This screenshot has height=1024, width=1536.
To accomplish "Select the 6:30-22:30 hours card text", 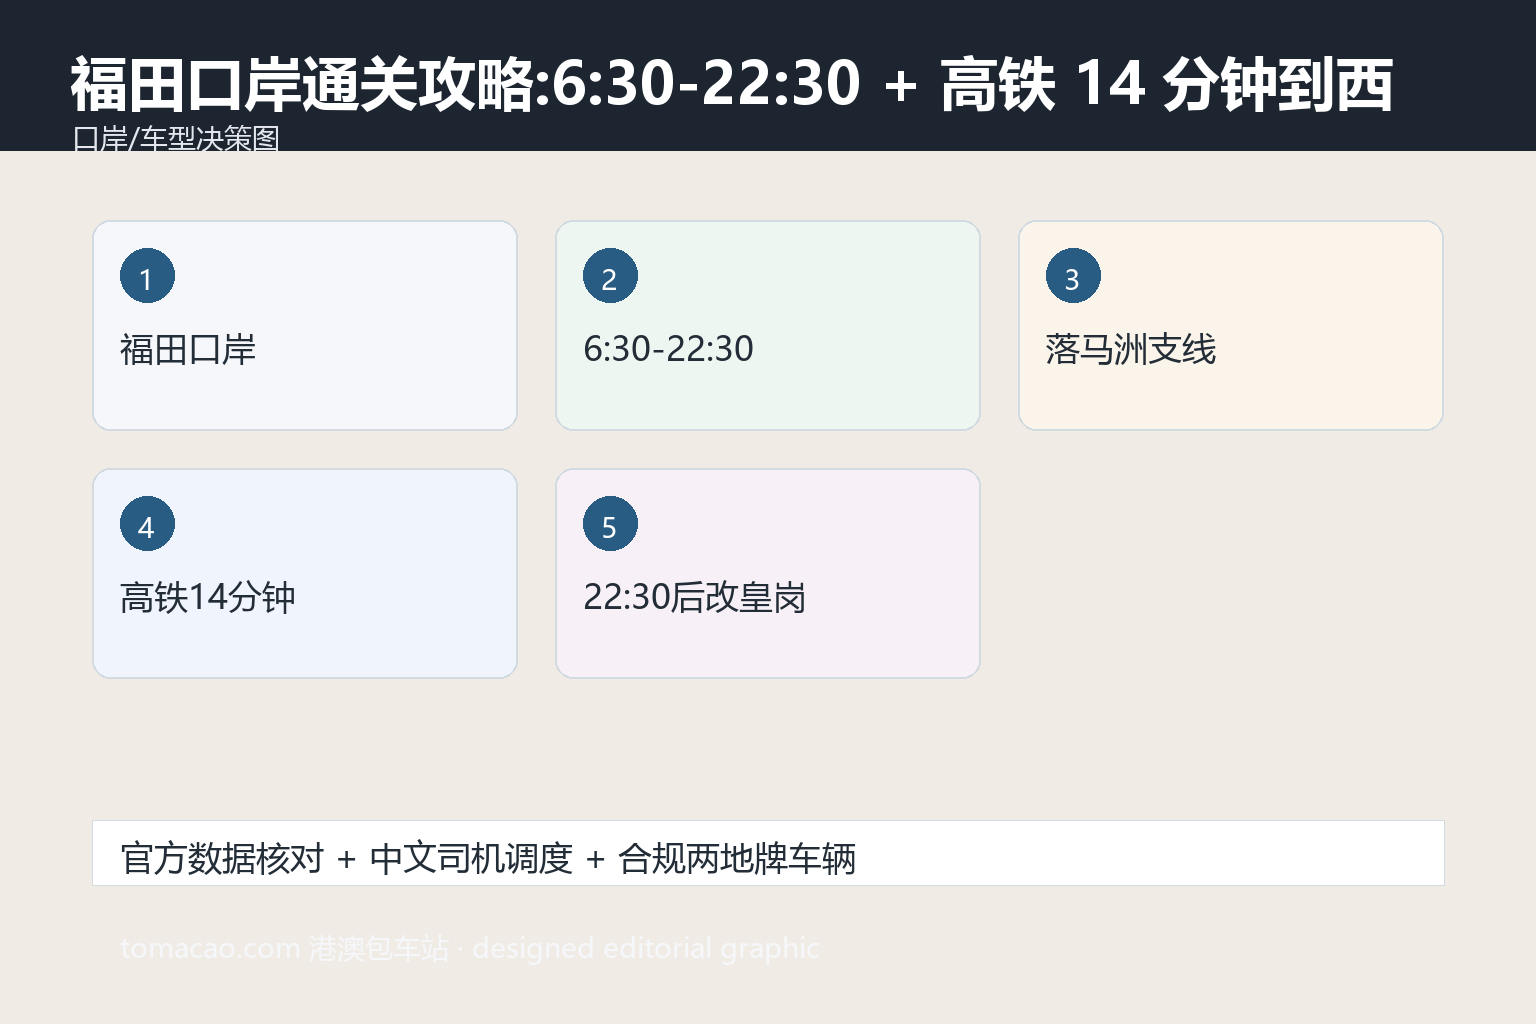I will click(668, 349).
